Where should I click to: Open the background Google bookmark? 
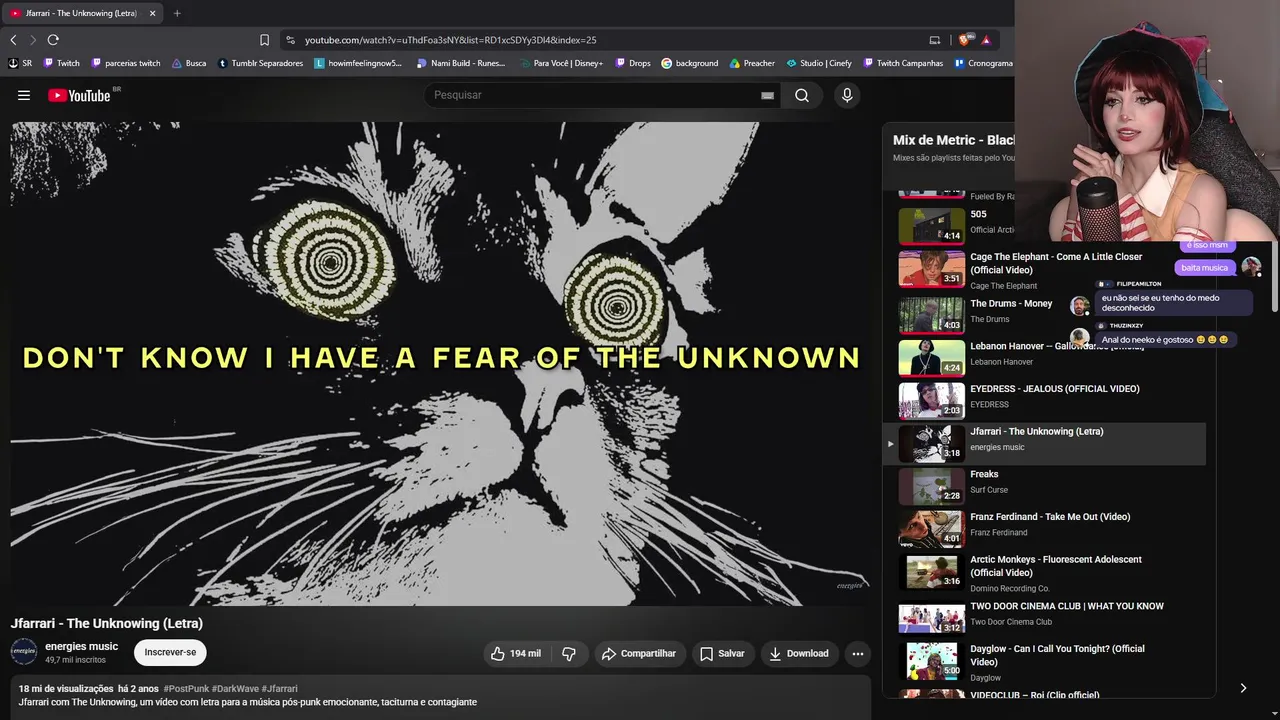pos(690,63)
